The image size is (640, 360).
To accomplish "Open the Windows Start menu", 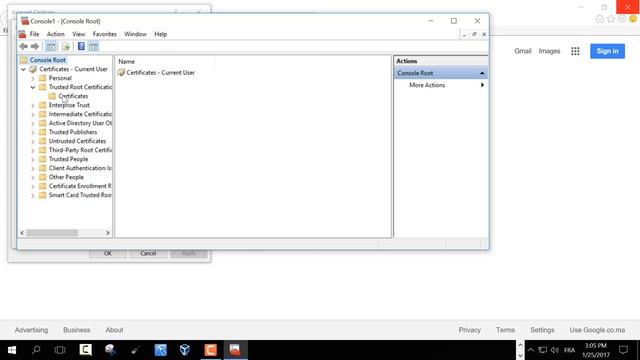I will (12, 350).
